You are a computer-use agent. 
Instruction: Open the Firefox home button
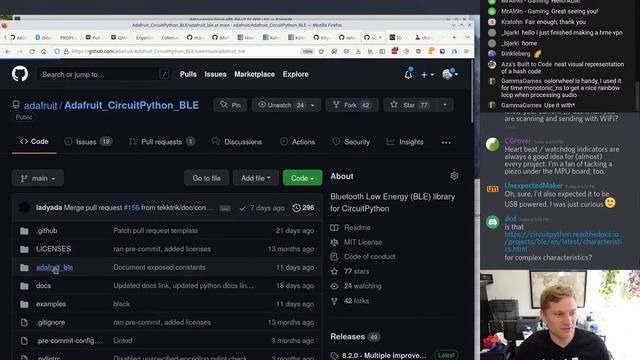(x=44, y=51)
